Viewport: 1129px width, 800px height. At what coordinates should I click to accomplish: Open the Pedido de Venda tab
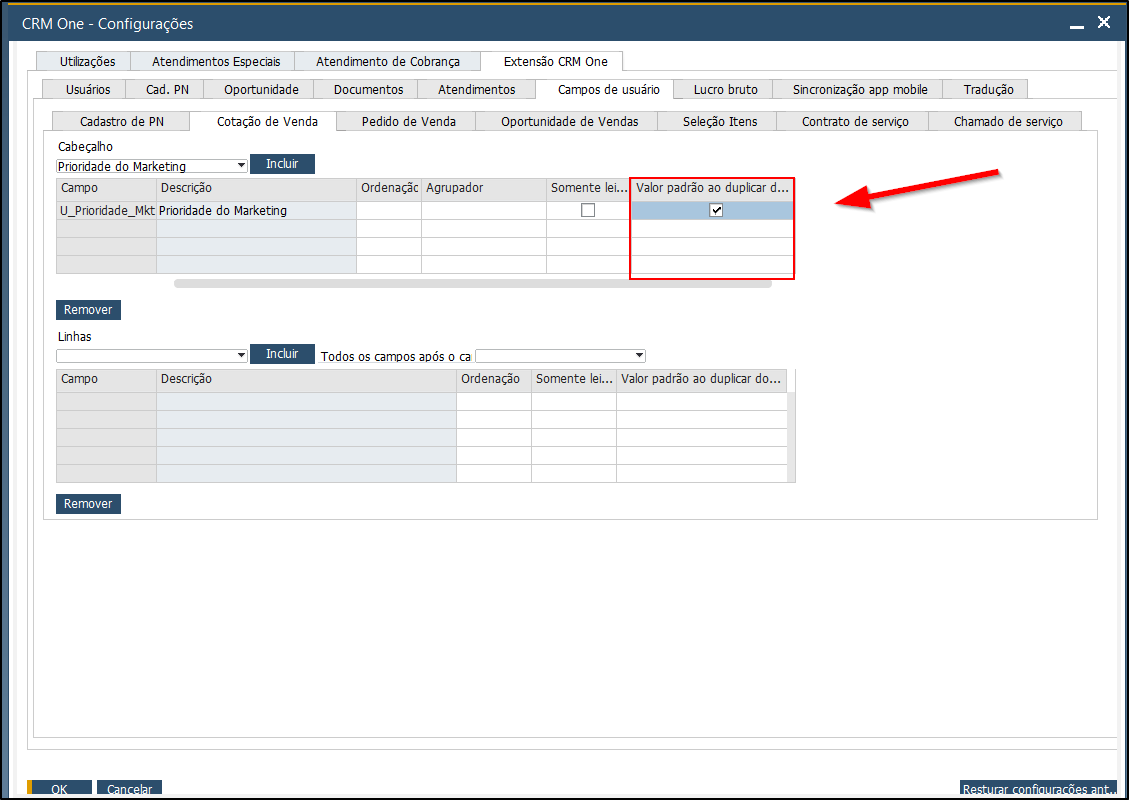coord(408,121)
